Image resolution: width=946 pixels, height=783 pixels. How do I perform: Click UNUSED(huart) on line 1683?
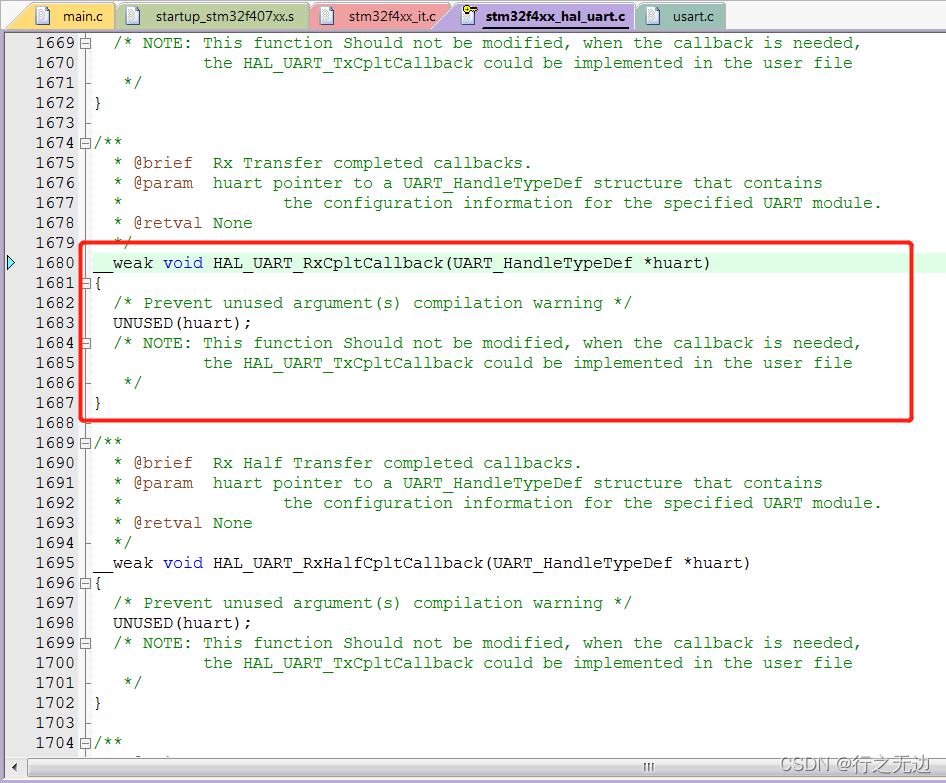[x=182, y=323]
